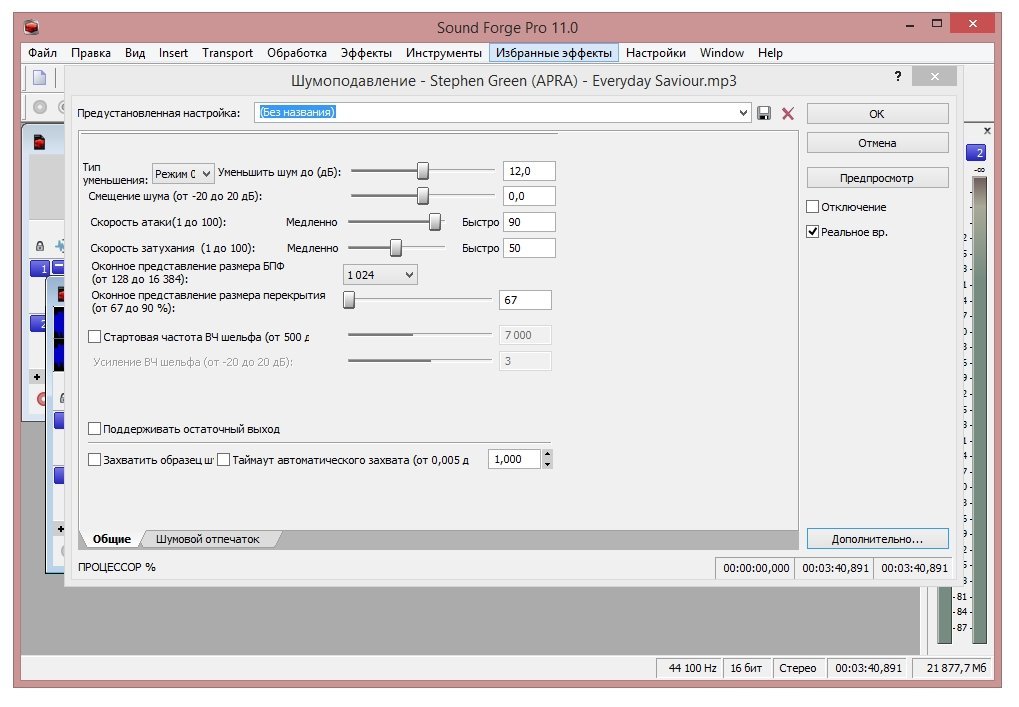Open the Инструменты menu
Image resolution: width=1019 pixels, height=707 pixels.
pyautogui.click(x=444, y=53)
